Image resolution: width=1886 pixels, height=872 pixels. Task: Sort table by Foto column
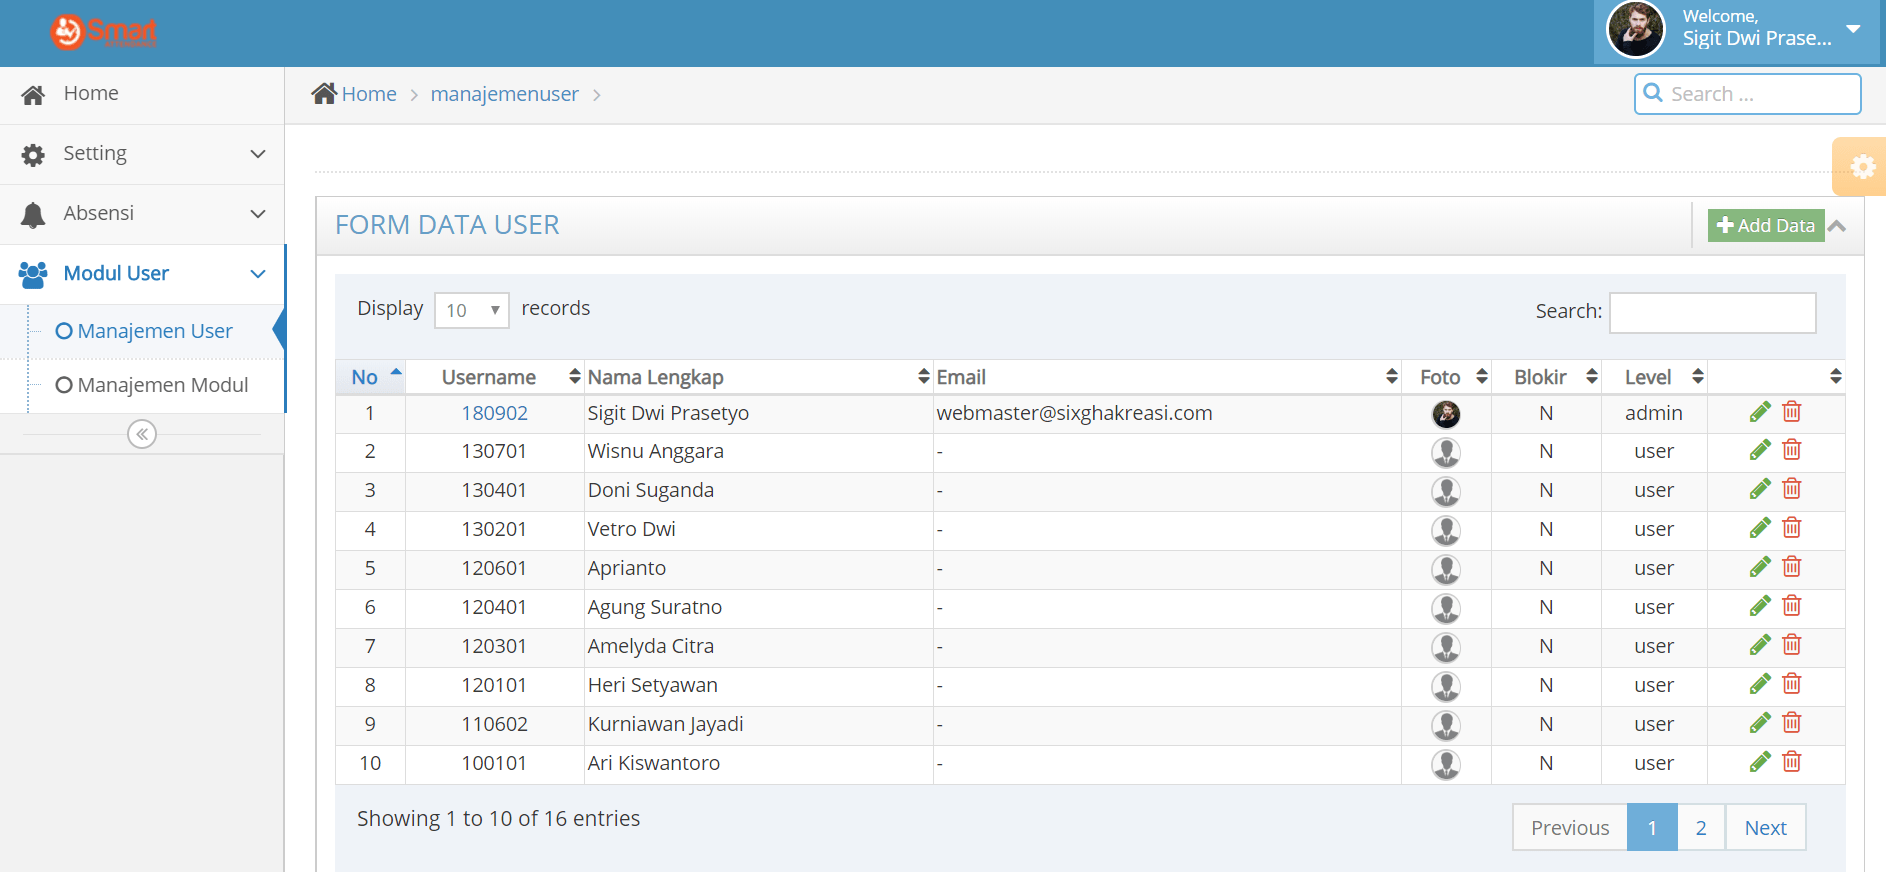point(1446,377)
